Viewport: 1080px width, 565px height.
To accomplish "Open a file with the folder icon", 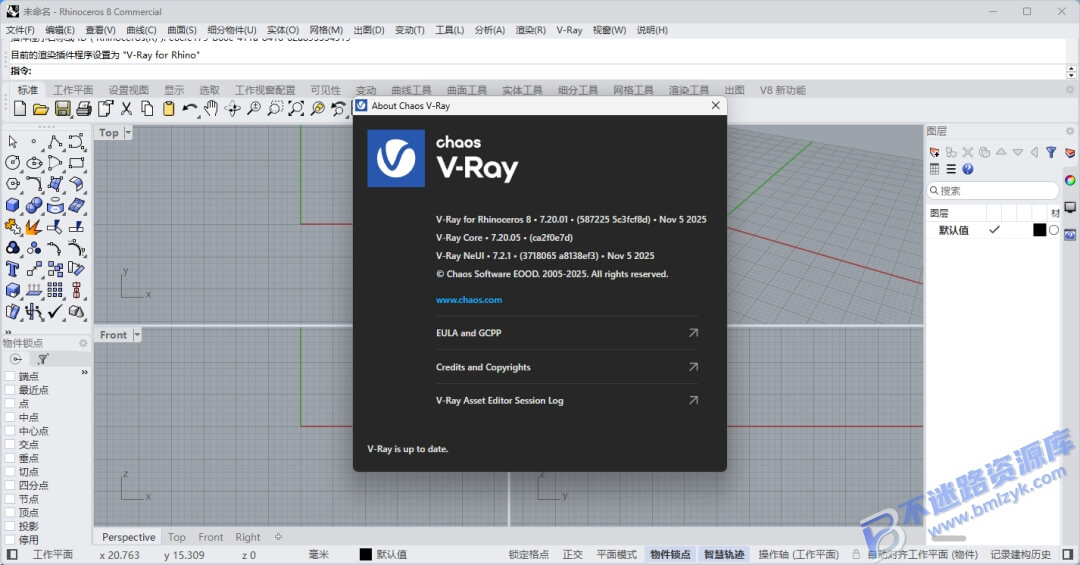I will [x=41, y=108].
